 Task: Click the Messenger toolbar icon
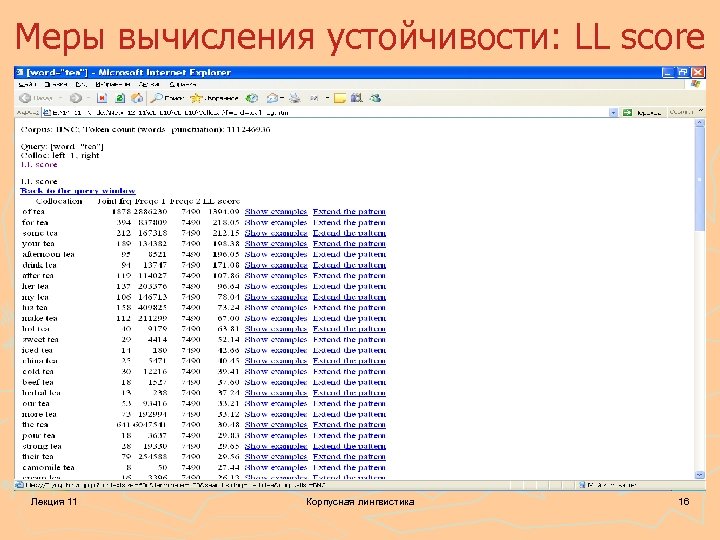coord(375,98)
